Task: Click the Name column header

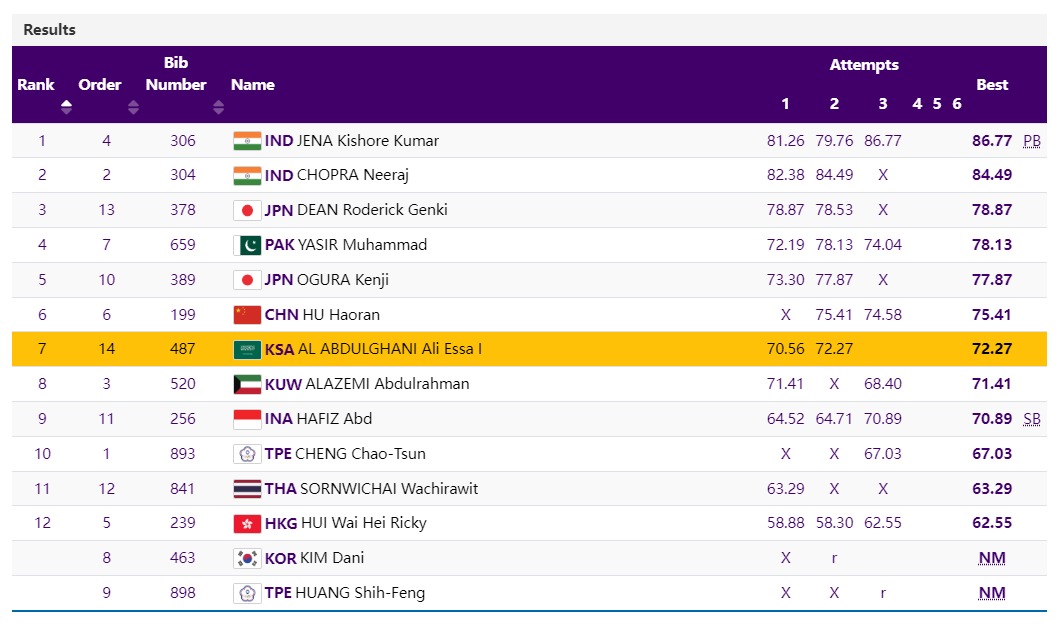Action: point(253,85)
